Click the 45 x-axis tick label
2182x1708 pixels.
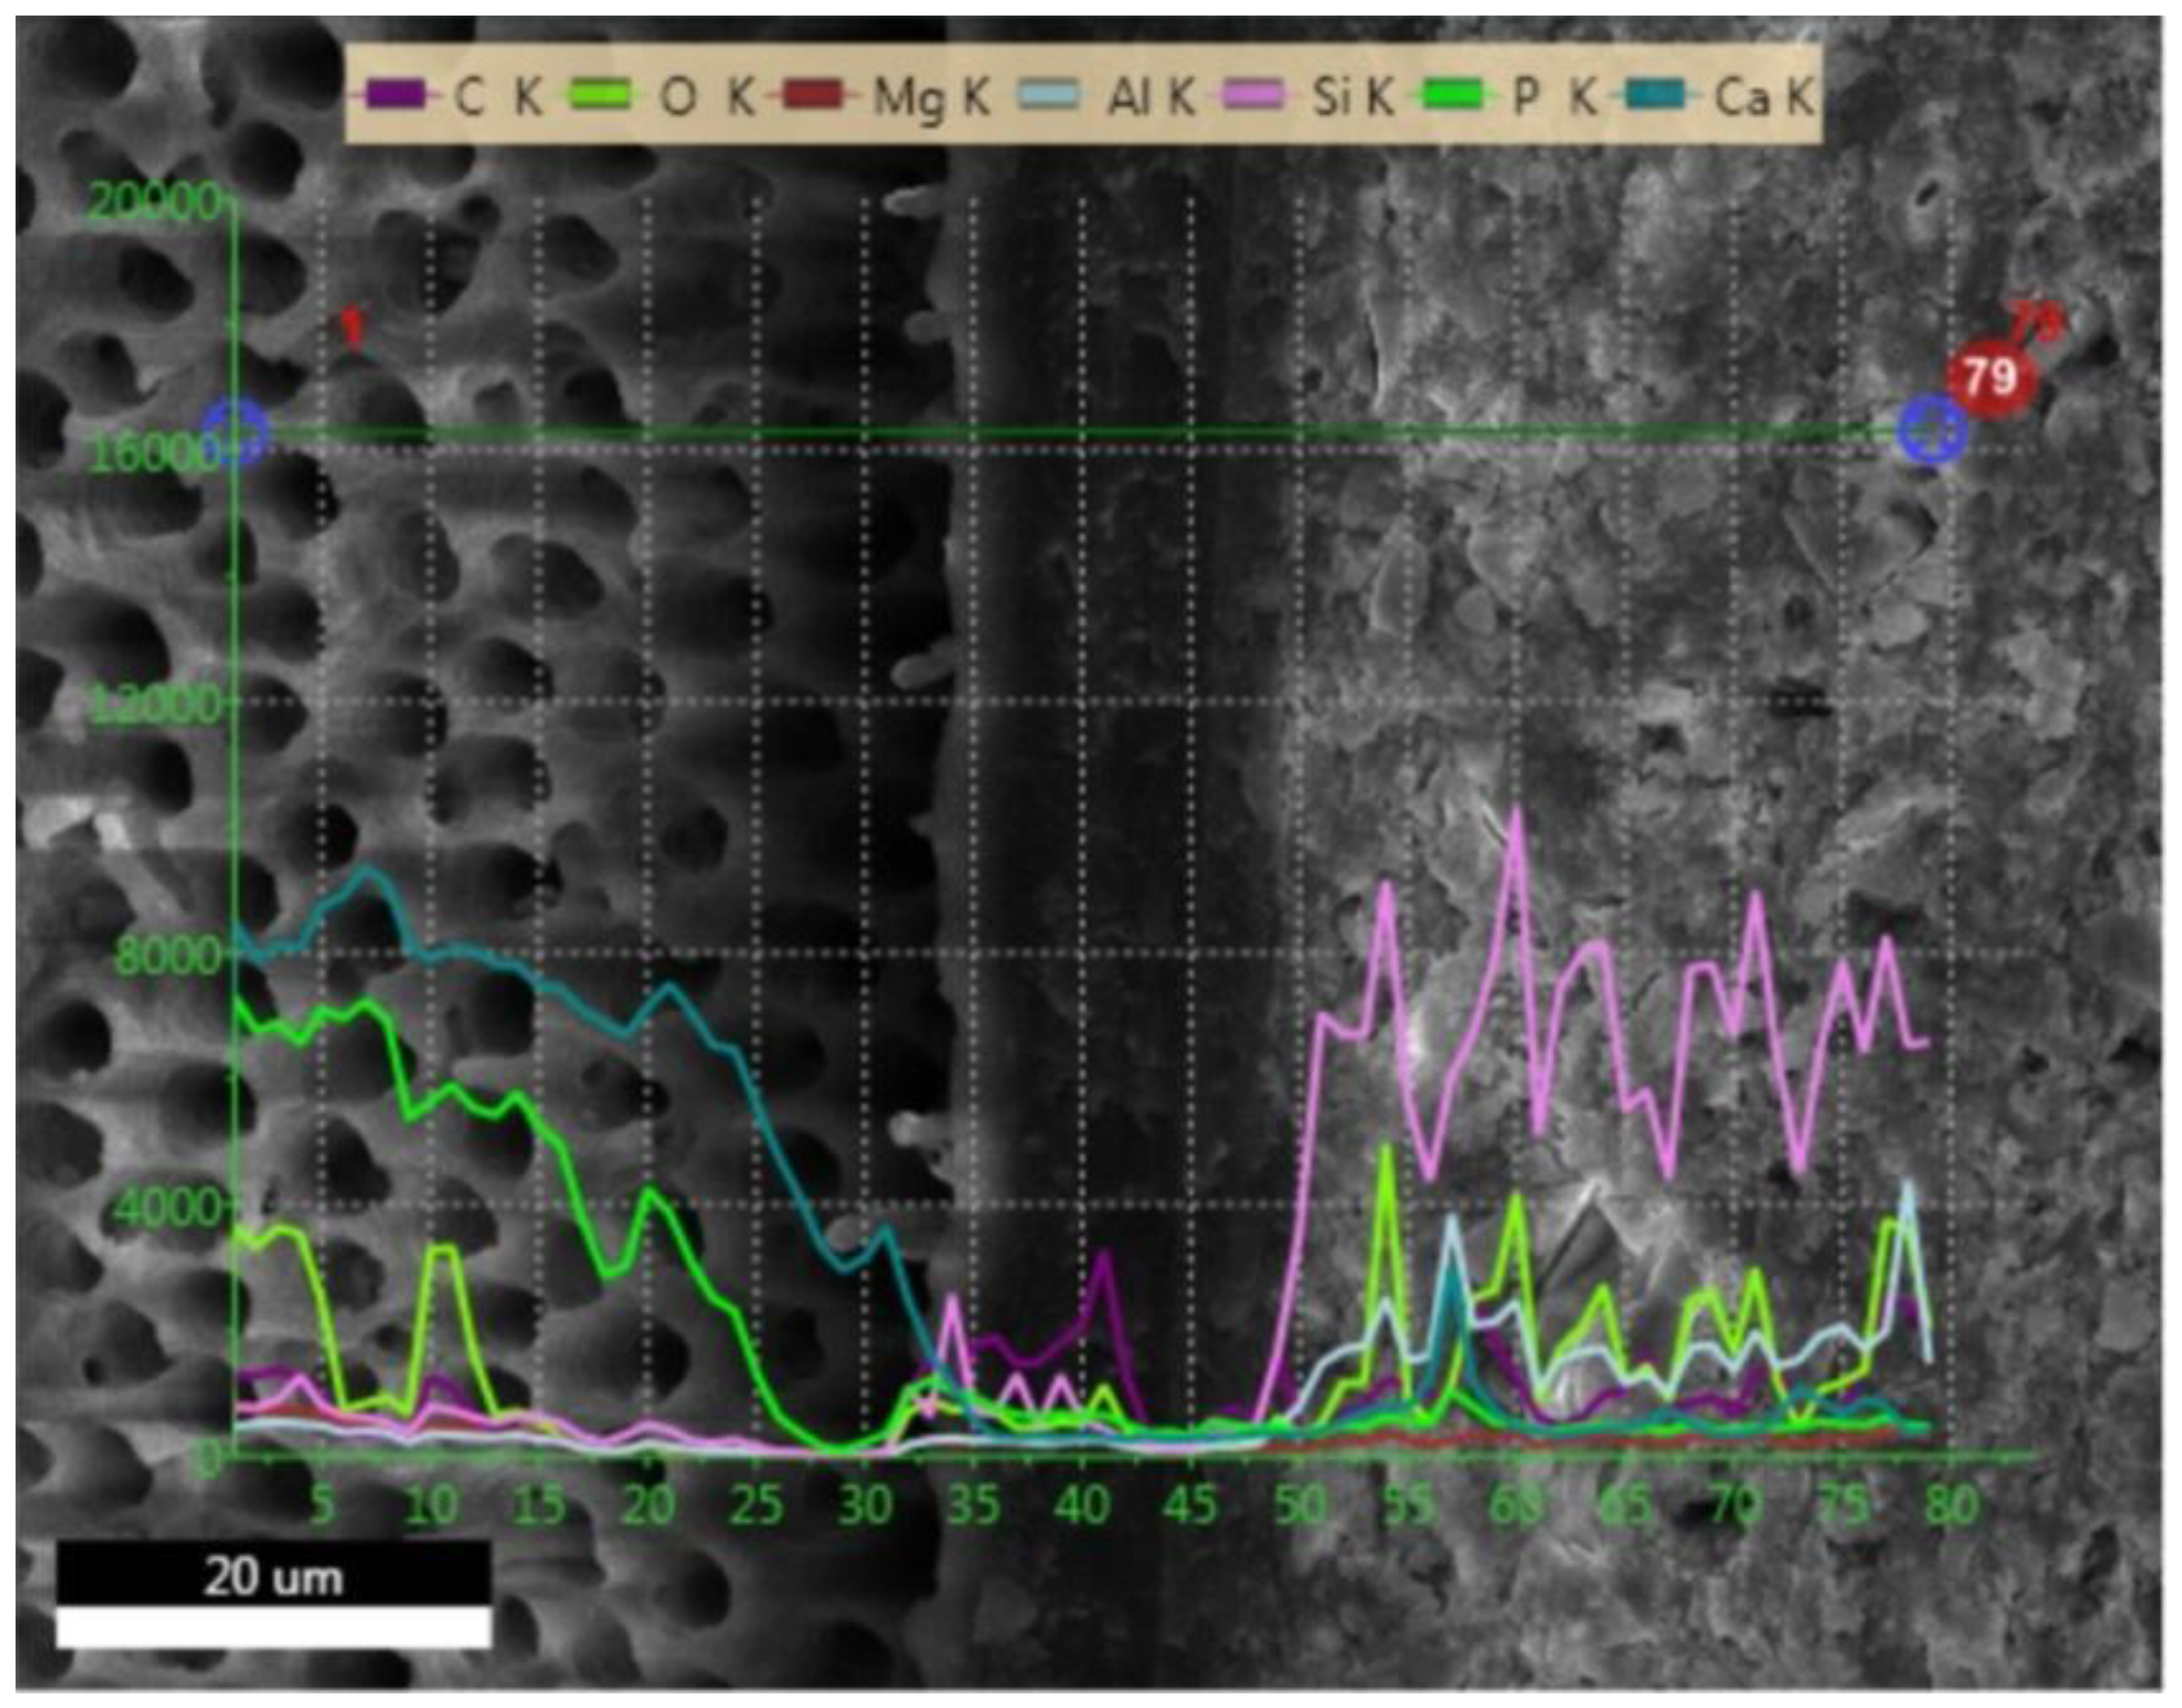click(1192, 1506)
